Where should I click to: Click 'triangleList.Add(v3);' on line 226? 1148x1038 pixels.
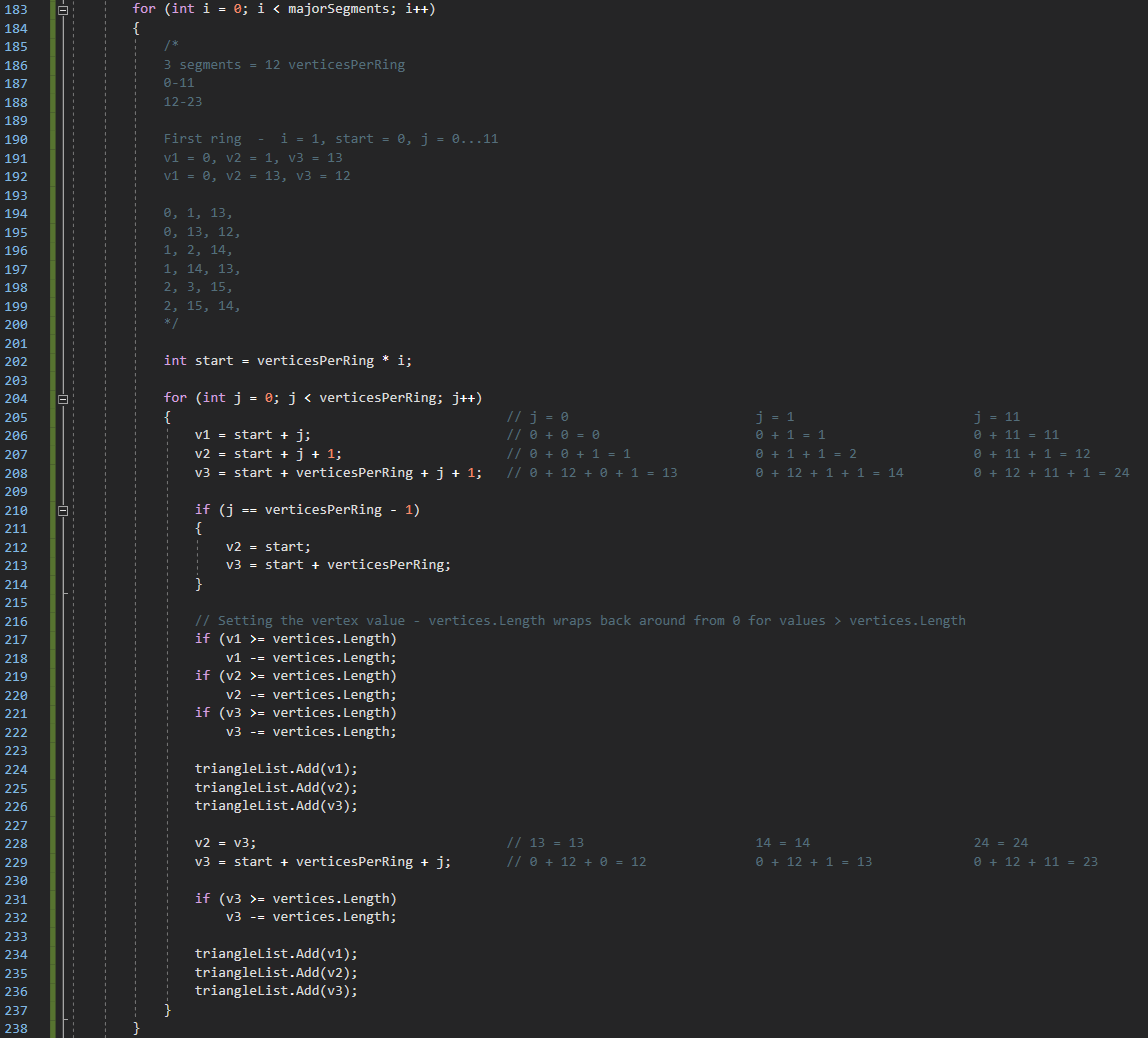pos(276,806)
